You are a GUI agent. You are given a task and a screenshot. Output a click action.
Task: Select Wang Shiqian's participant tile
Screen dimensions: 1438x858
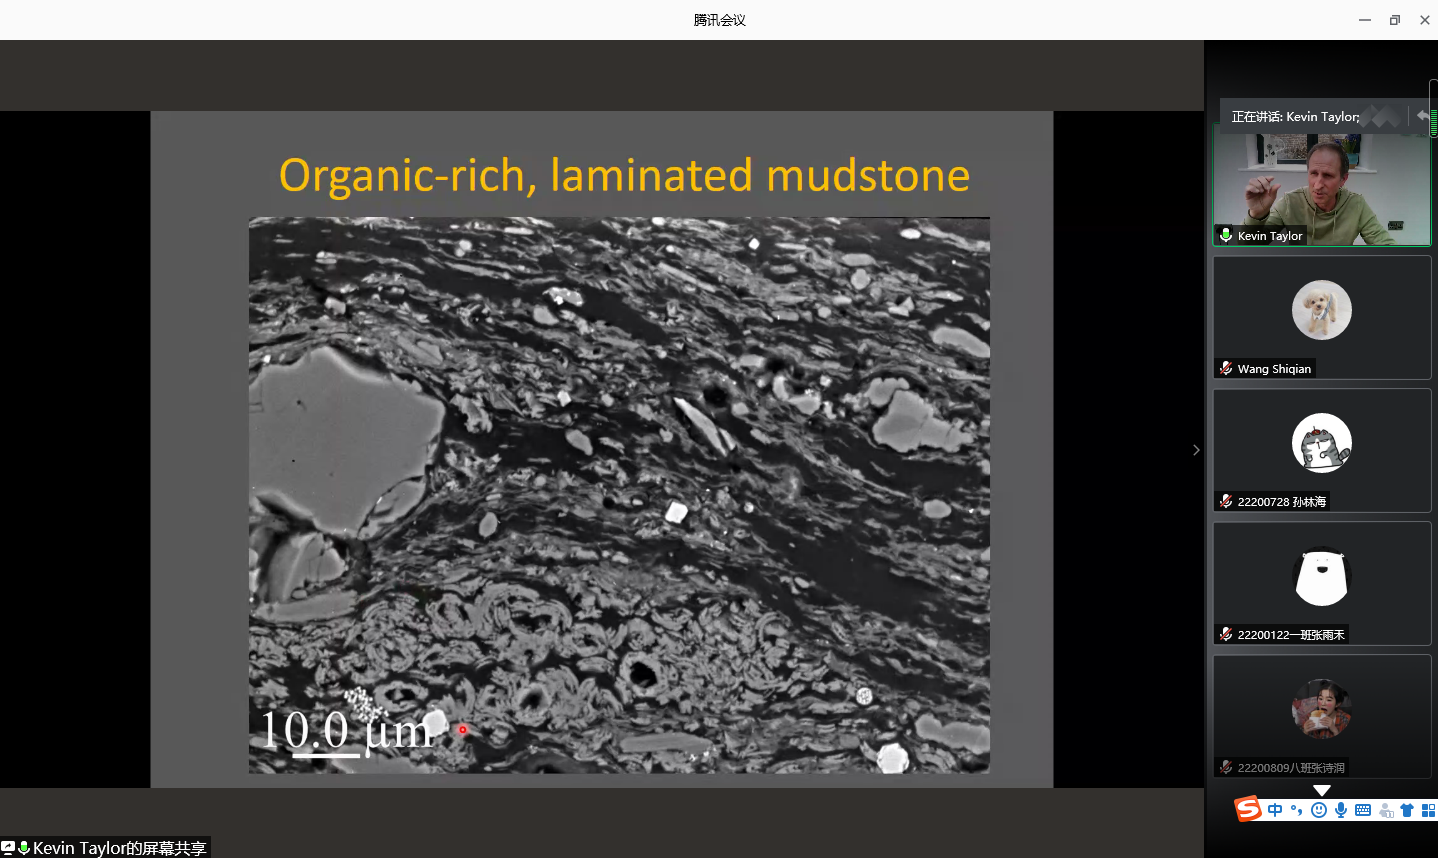(x=1321, y=317)
